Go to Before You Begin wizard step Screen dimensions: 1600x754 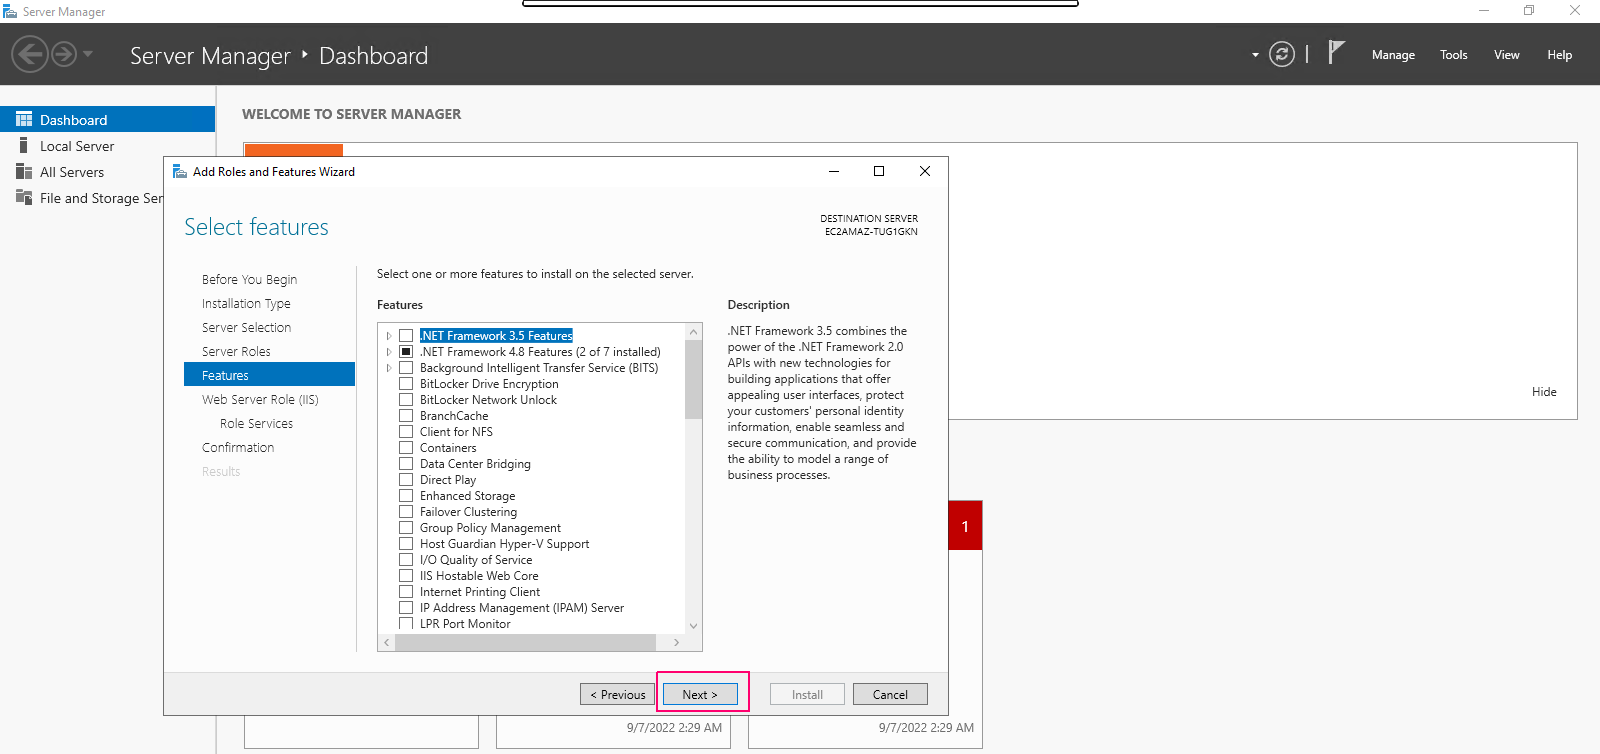(x=249, y=279)
